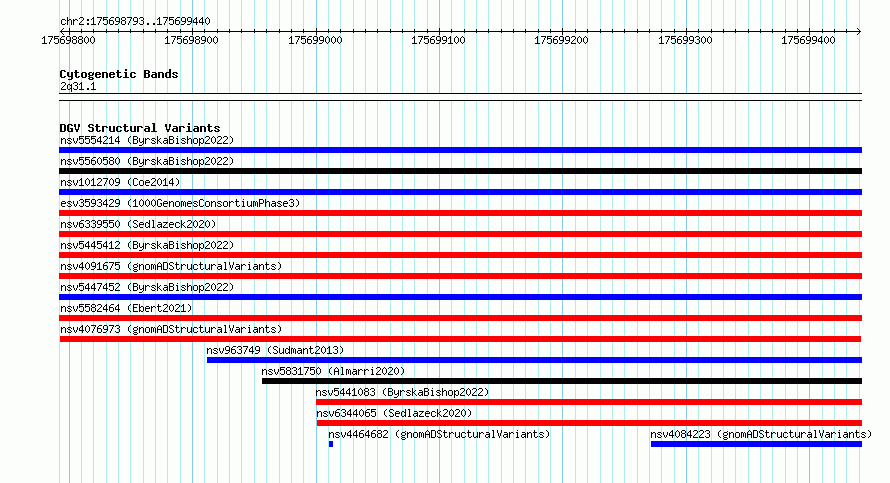Select the red bar under nsv5445412
Image resolution: width=890 pixels, height=483 pixels.
460,255
